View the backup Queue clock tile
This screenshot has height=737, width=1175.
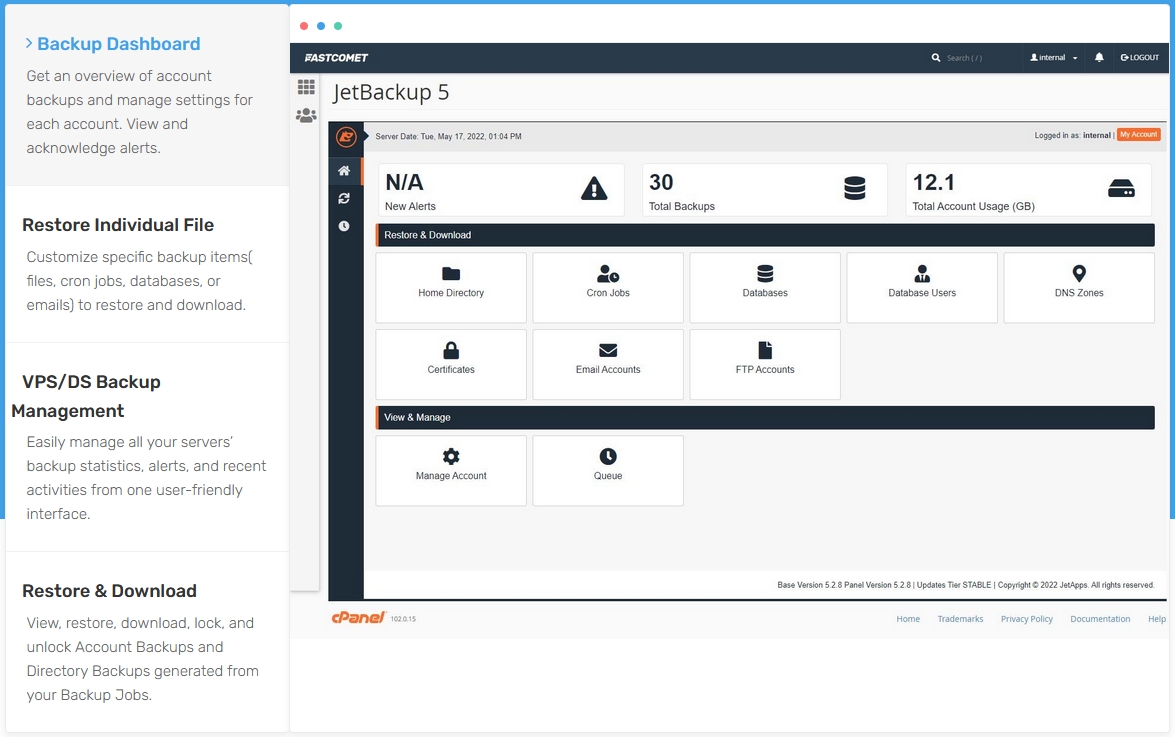click(x=608, y=470)
